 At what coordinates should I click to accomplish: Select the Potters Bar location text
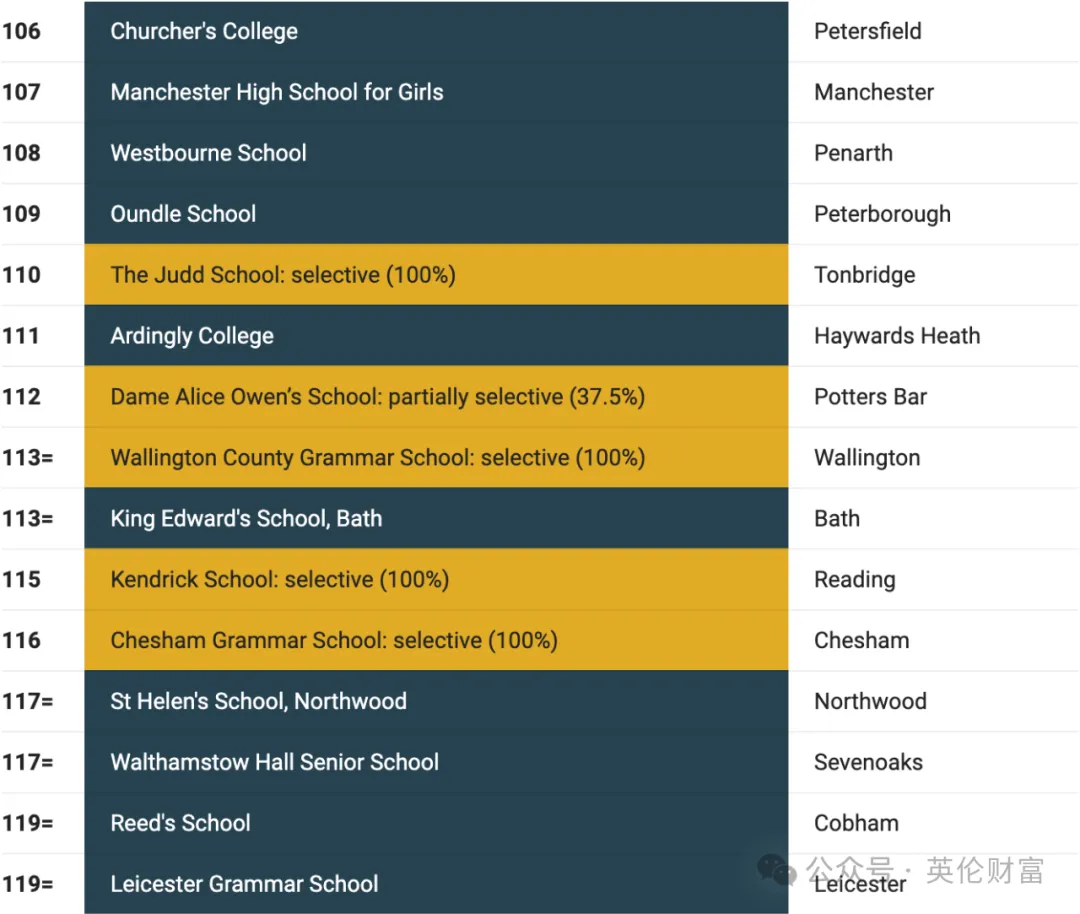coord(871,397)
